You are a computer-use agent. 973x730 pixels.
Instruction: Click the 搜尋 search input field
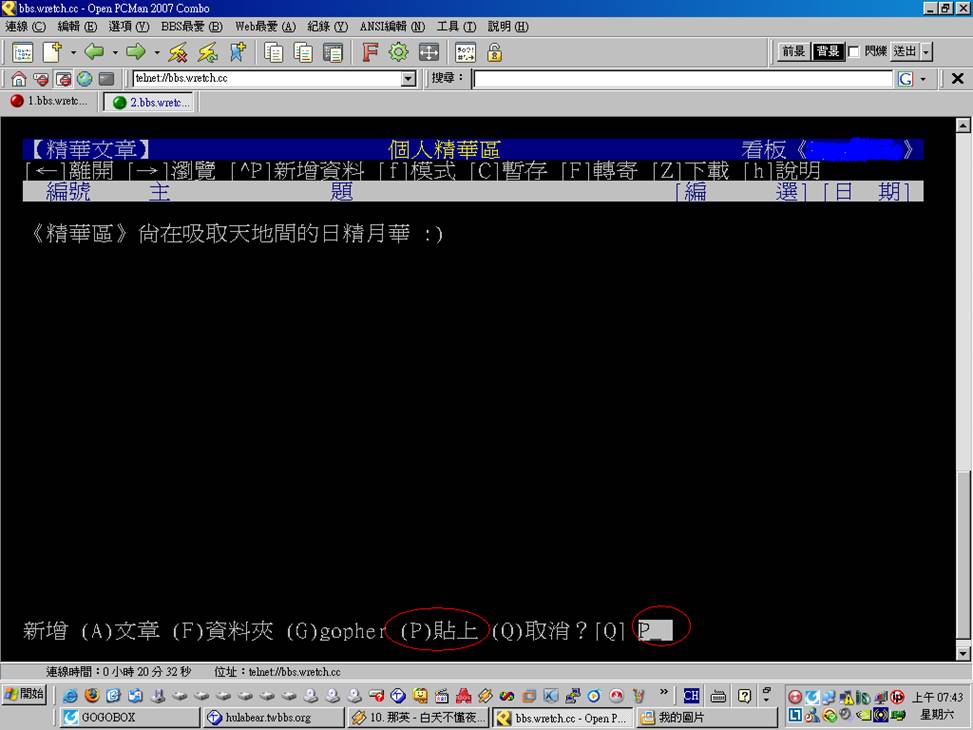682,79
